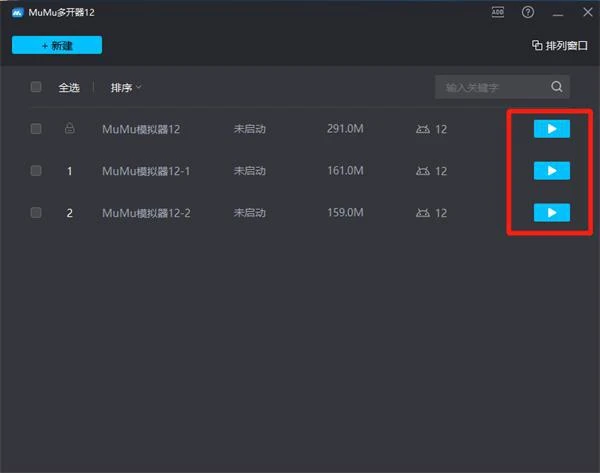Launch the MuMu模拟器12-1 emulator instance
The width and height of the screenshot is (600, 473).
tap(551, 171)
